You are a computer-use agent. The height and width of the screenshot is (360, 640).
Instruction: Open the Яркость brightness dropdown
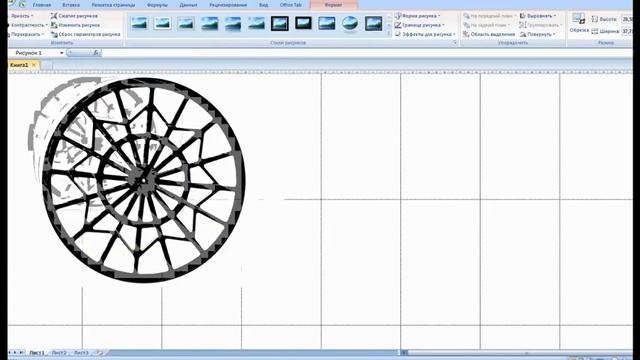coord(22,16)
